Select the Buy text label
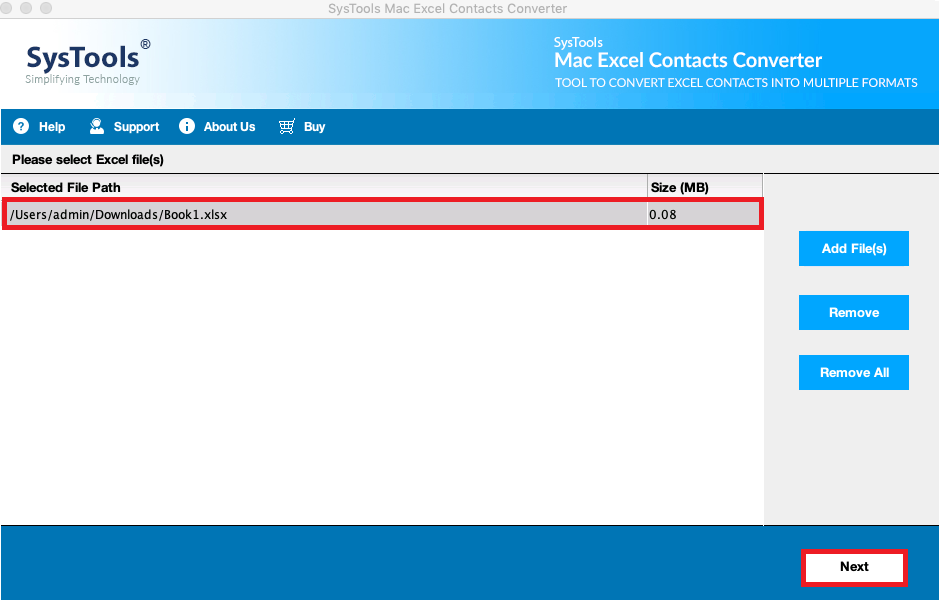Image resolution: width=939 pixels, height=600 pixels. pos(314,127)
